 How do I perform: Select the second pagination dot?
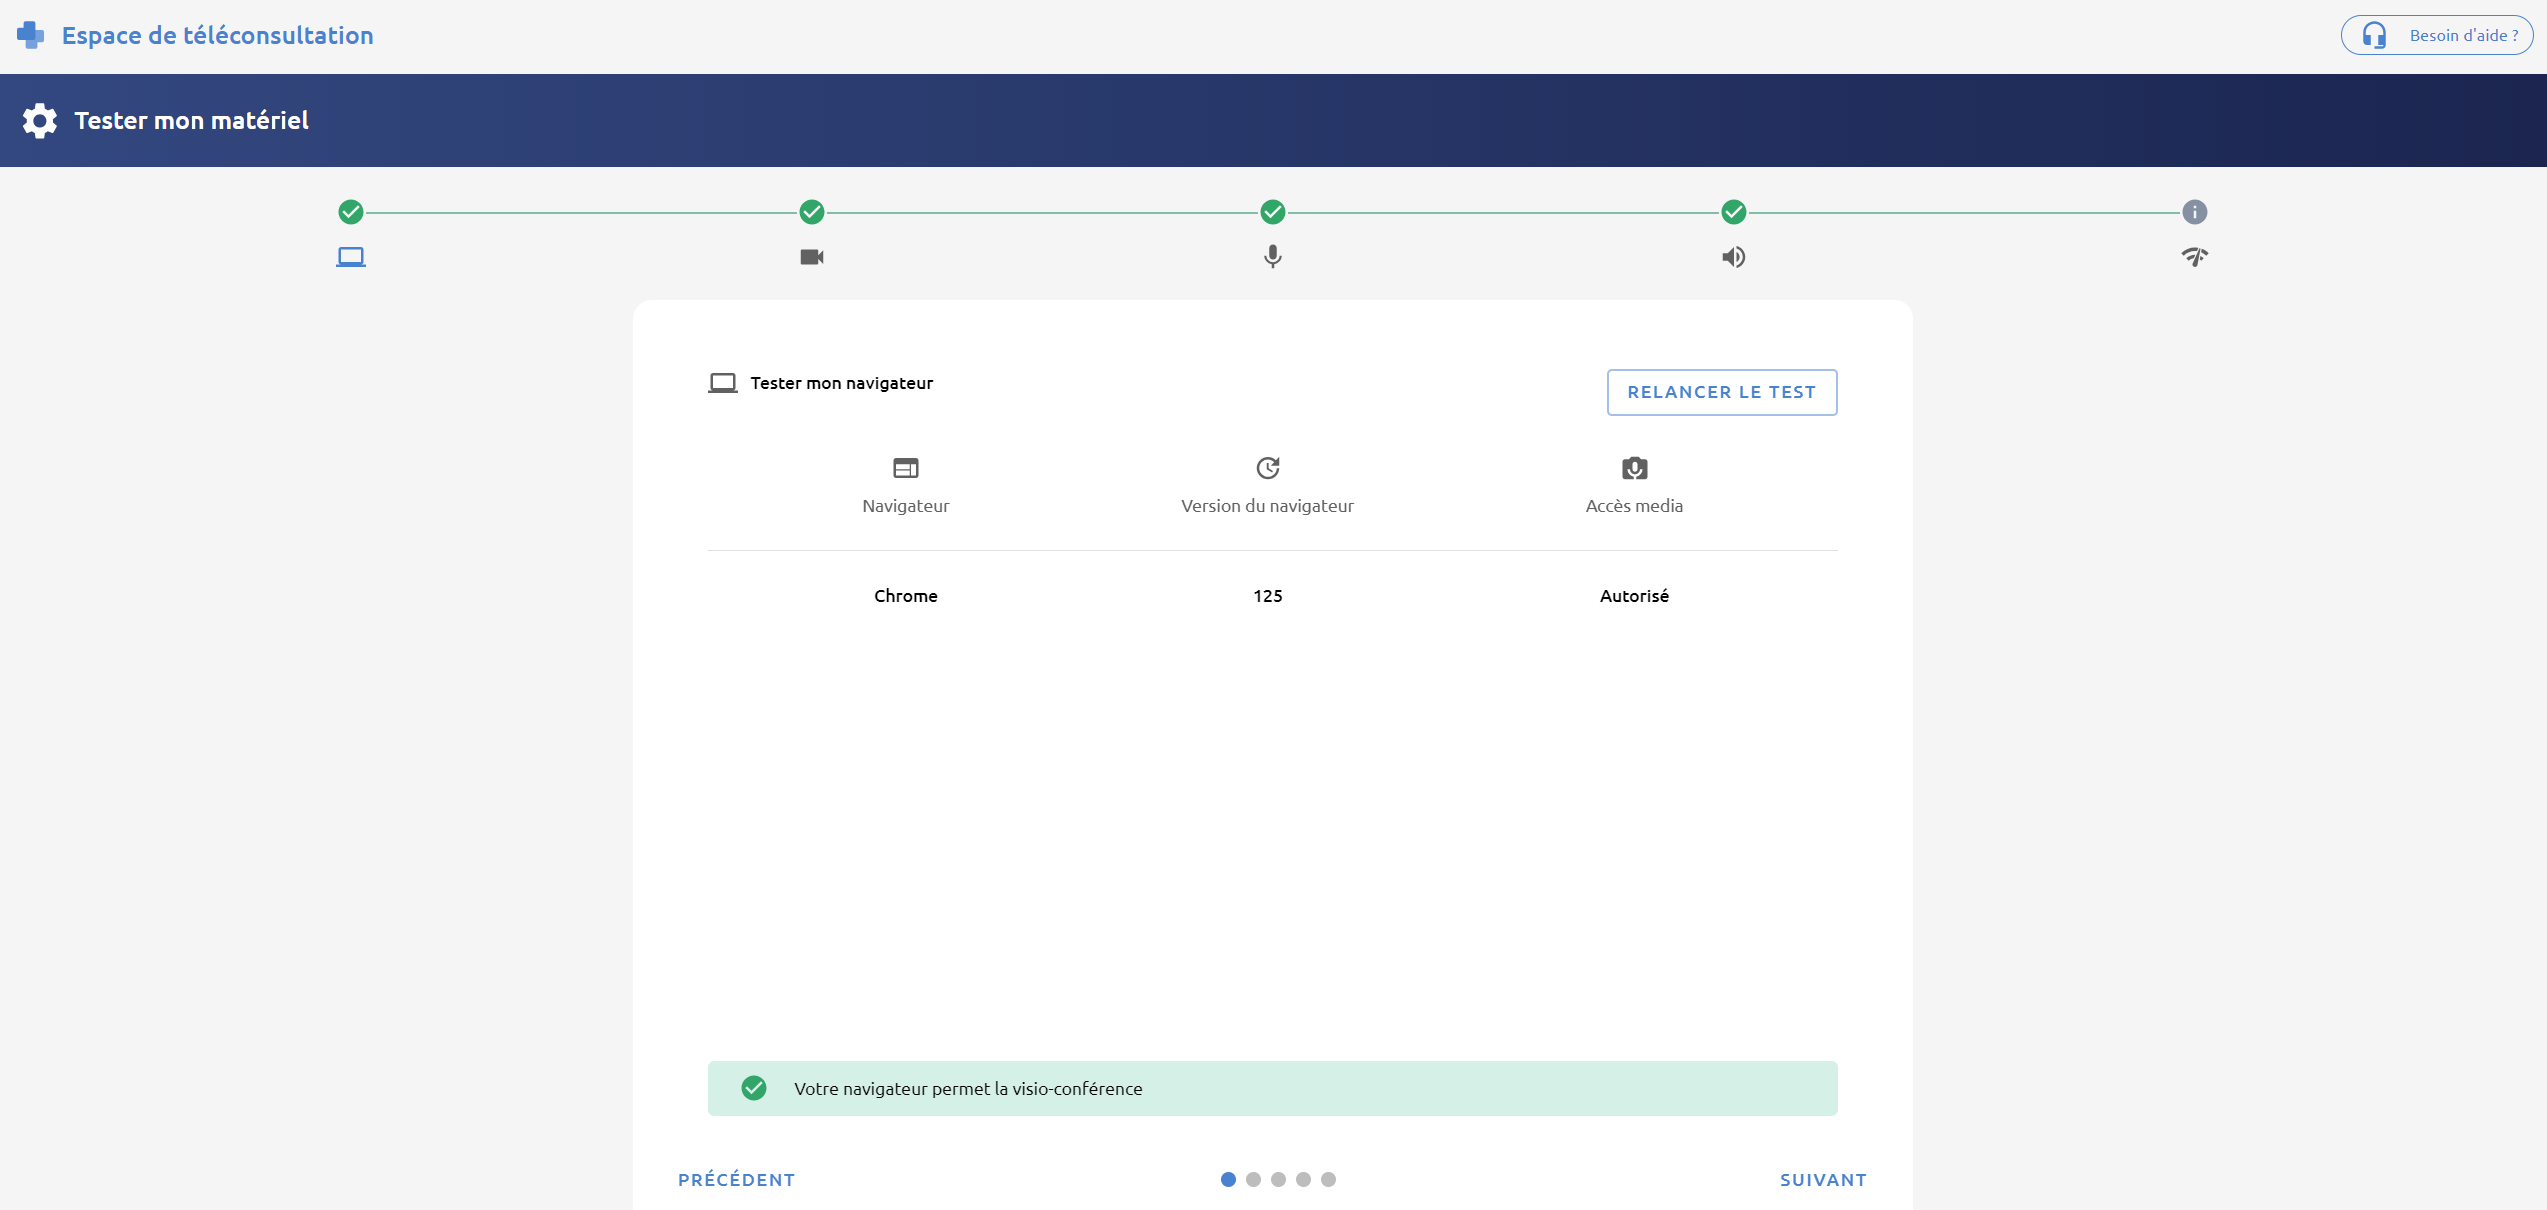(1253, 1180)
